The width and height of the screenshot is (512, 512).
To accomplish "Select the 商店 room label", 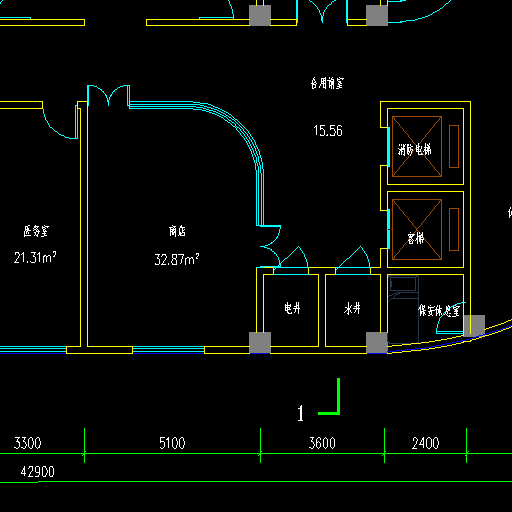I will pos(177,231).
